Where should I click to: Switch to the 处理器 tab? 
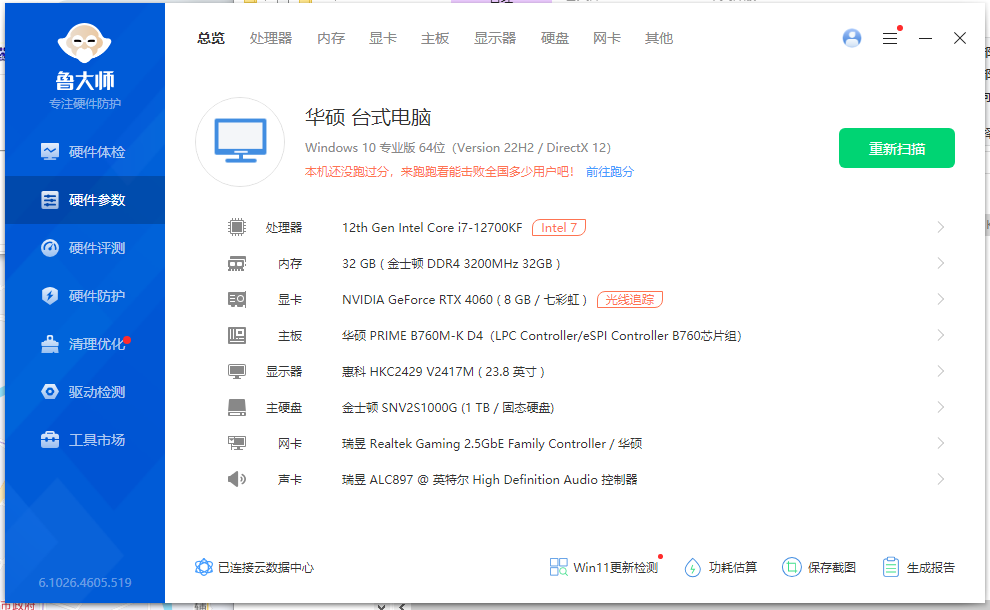271,39
